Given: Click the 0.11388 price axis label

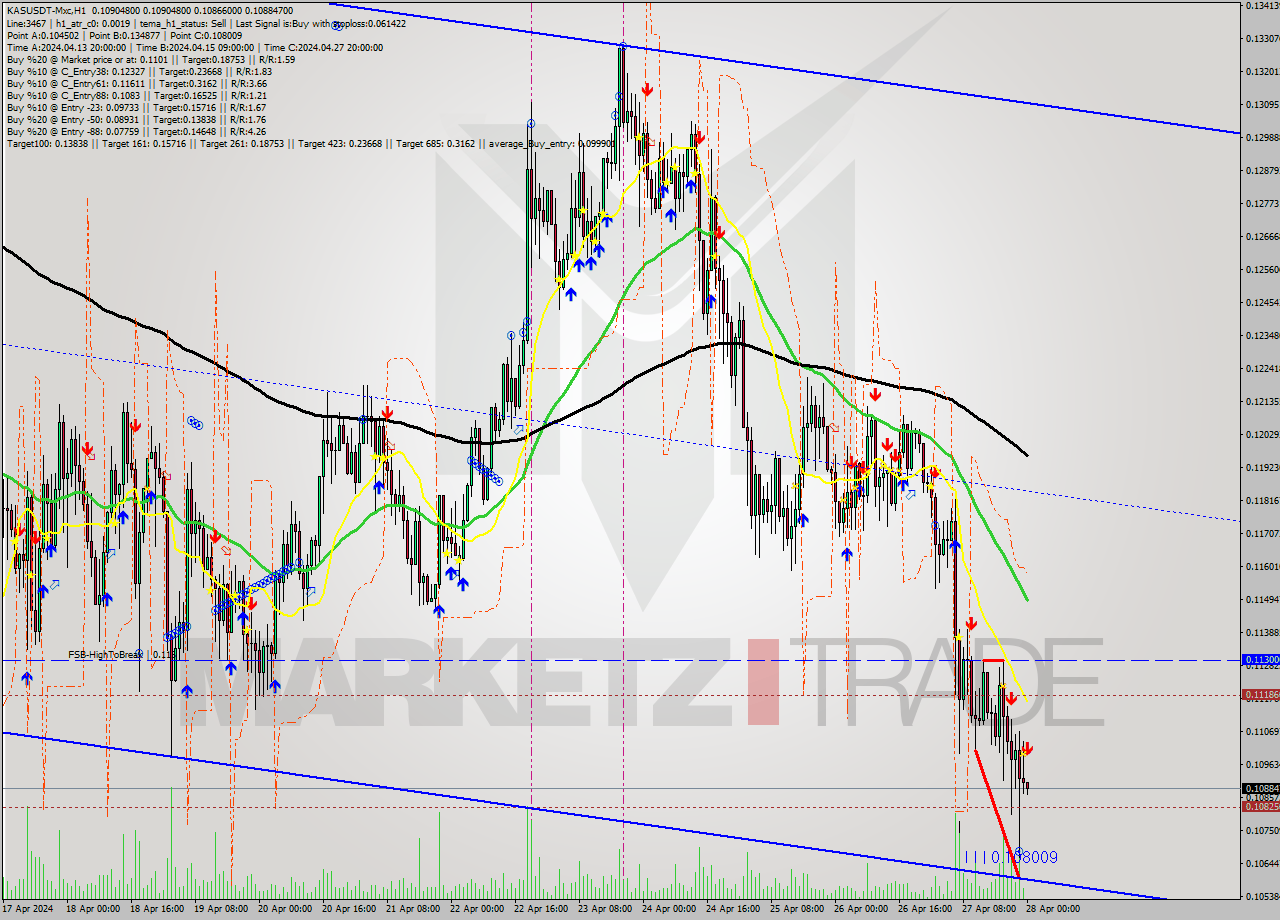Looking at the screenshot, I should click(1261, 632).
